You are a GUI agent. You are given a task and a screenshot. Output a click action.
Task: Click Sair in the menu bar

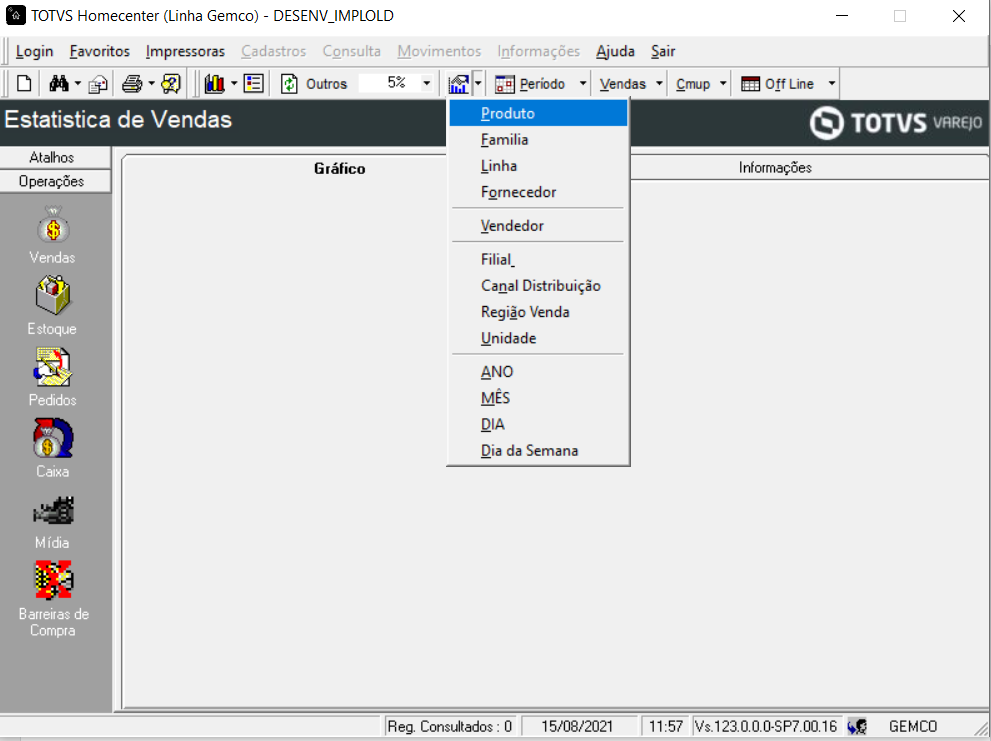pyautogui.click(x=663, y=51)
